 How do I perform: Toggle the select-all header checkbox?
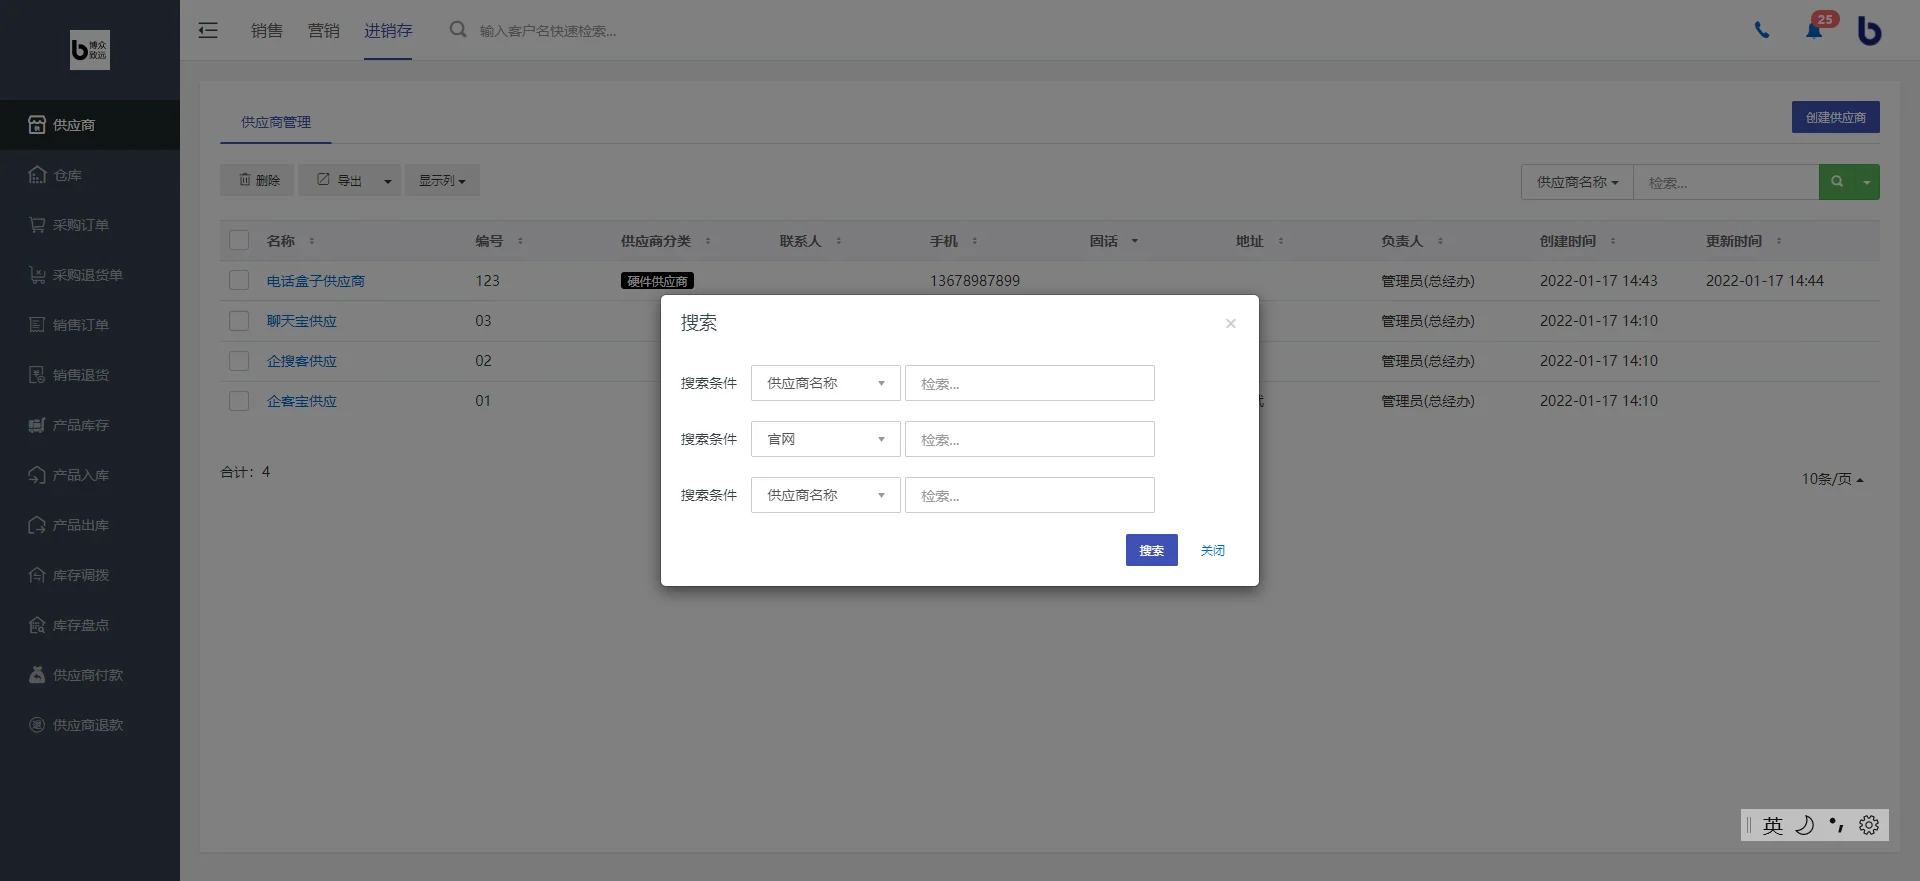pos(239,240)
